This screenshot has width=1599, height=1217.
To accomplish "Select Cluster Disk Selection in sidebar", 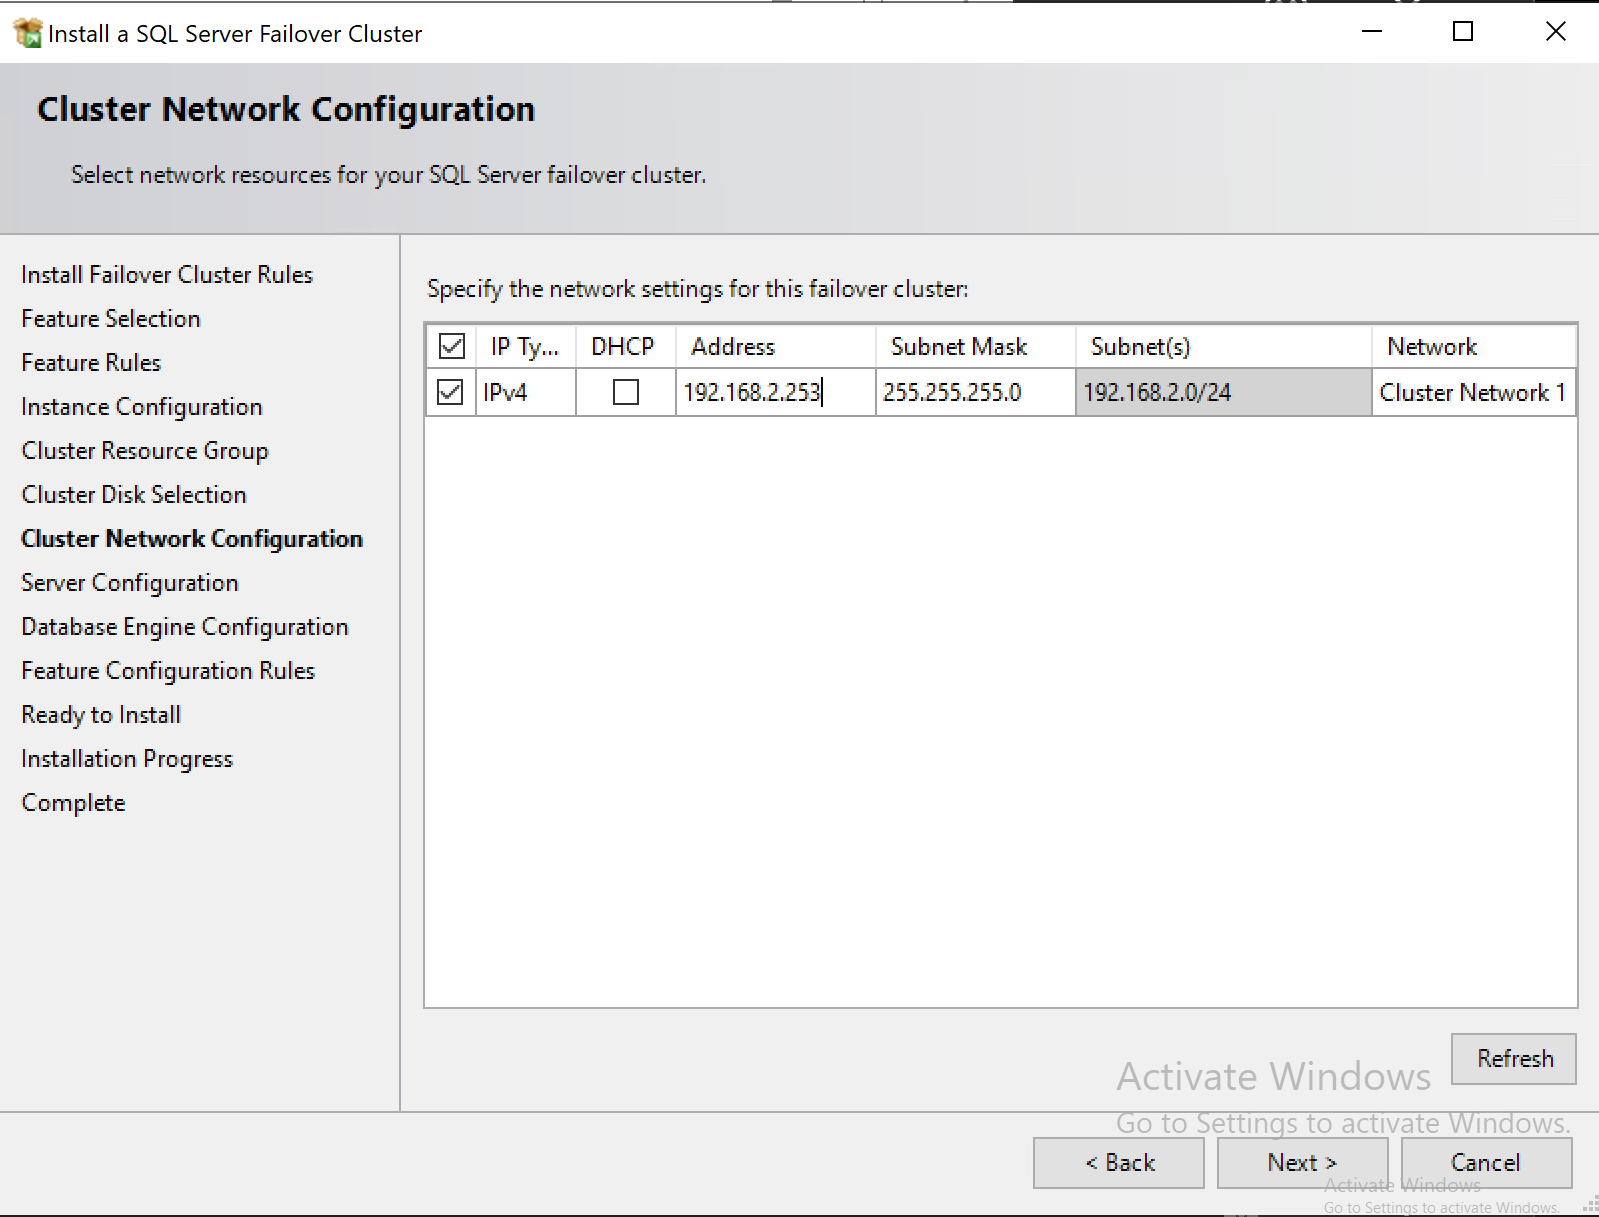I will coord(134,495).
